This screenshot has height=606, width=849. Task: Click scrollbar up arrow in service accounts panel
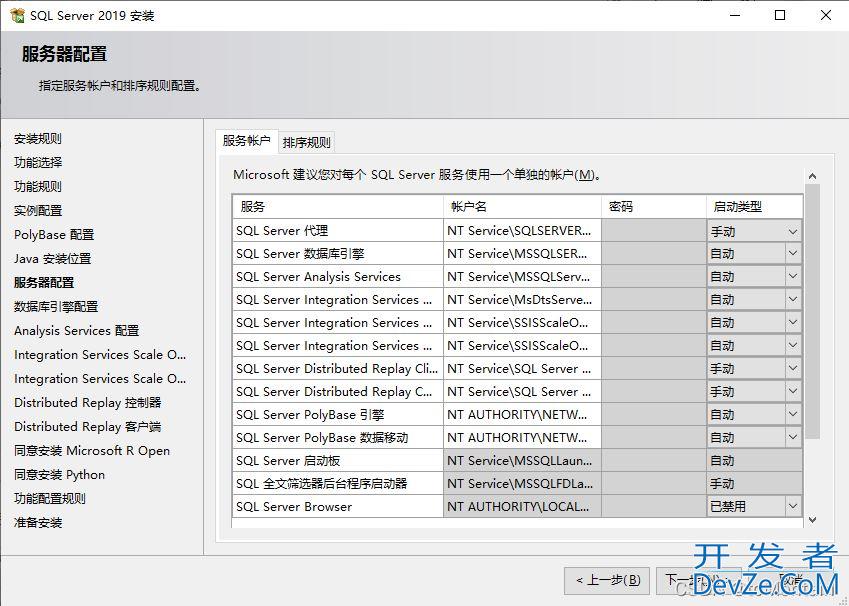pyautogui.click(x=812, y=176)
